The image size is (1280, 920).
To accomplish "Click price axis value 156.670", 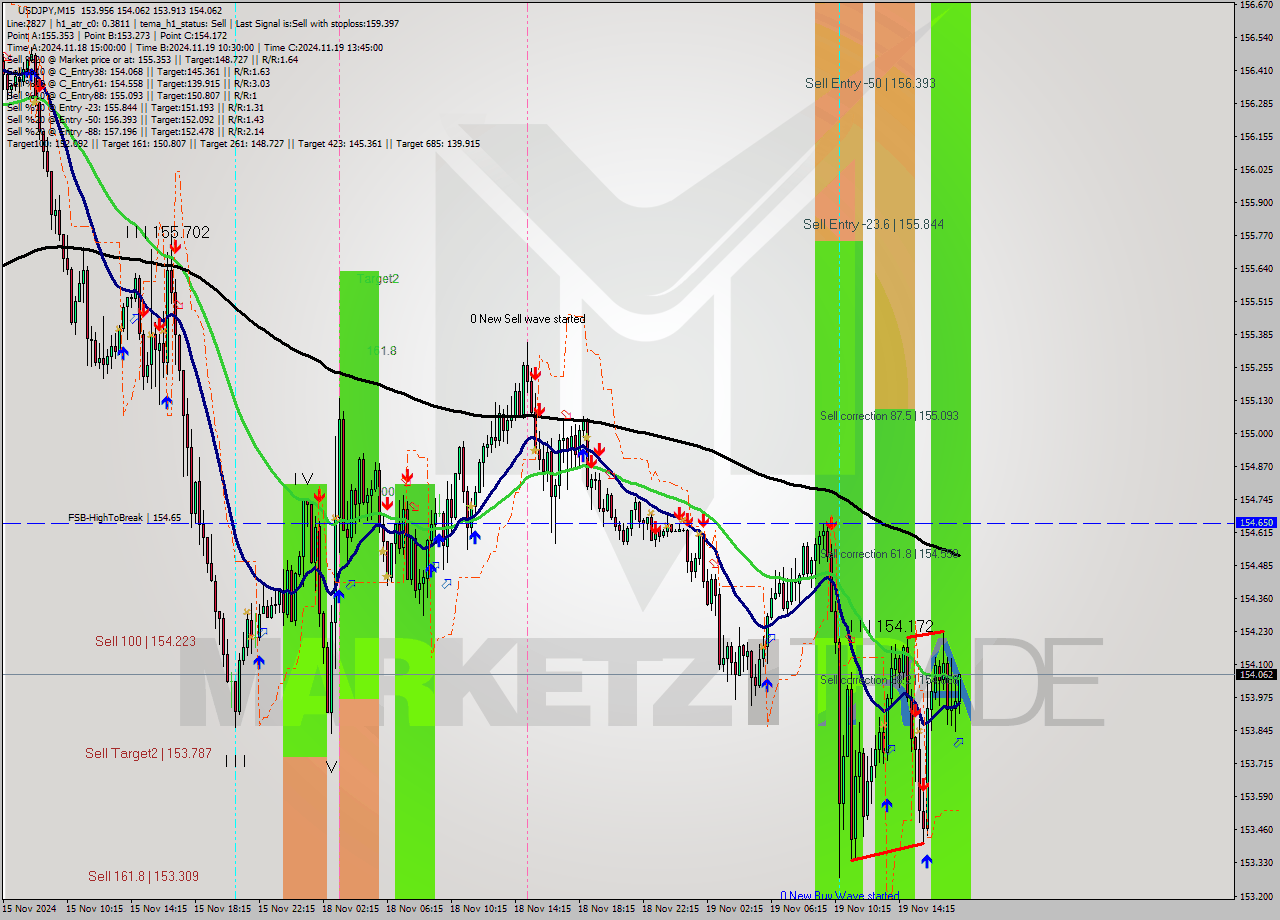I will coord(1256,5).
